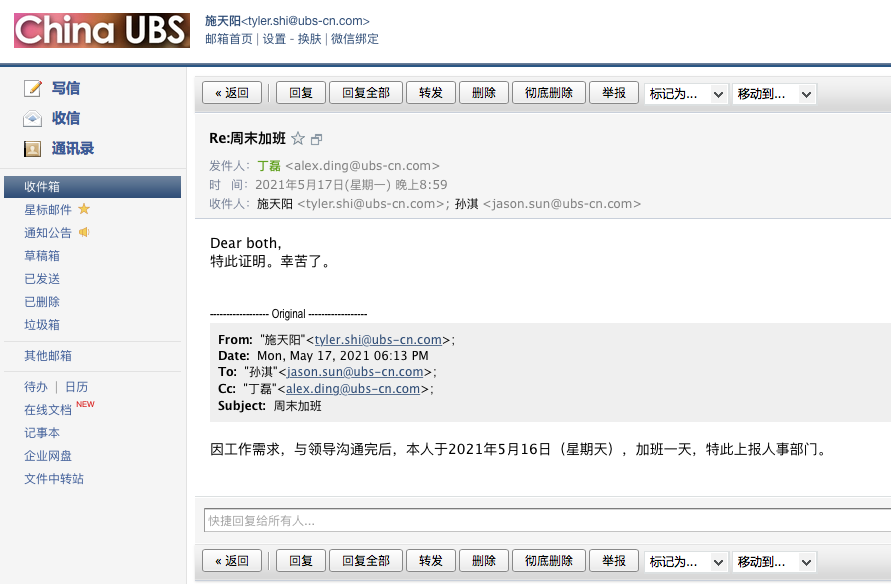Click the contacts address book icon
The width and height of the screenshot is (891, 584).
tap(34, 149)
